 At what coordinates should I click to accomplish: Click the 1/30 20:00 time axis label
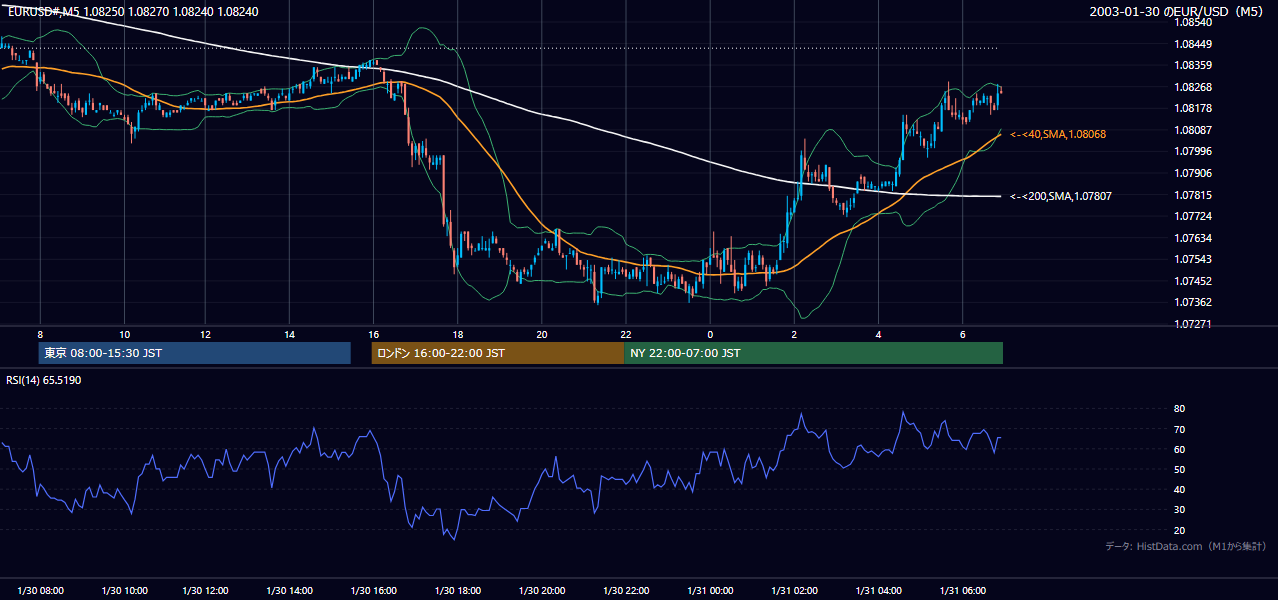[x=541, y=591]
